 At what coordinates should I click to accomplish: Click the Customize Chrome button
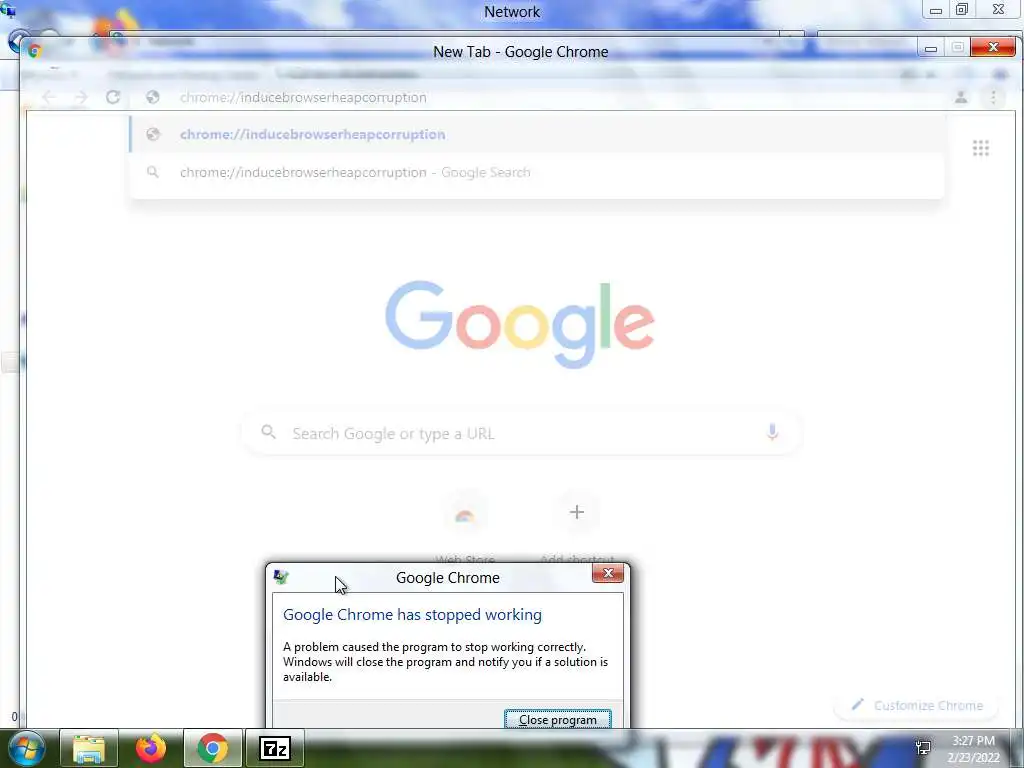click(918, 705)
